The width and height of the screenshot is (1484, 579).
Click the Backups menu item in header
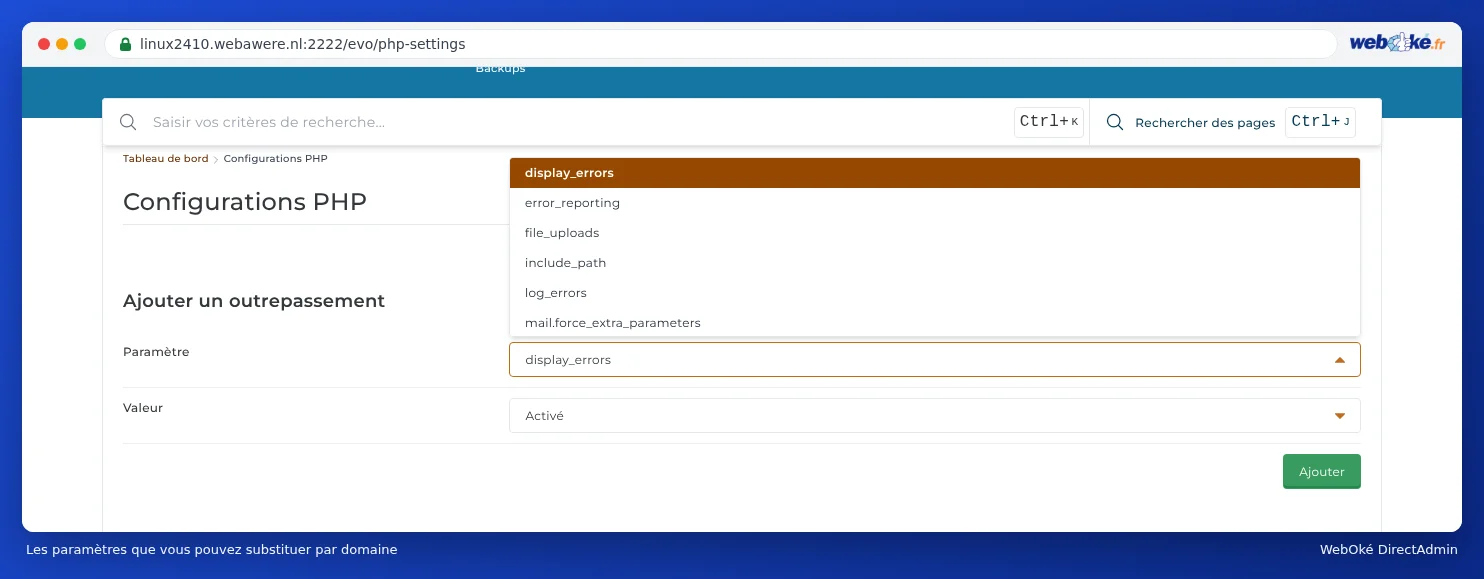click(x=500, y=69)
